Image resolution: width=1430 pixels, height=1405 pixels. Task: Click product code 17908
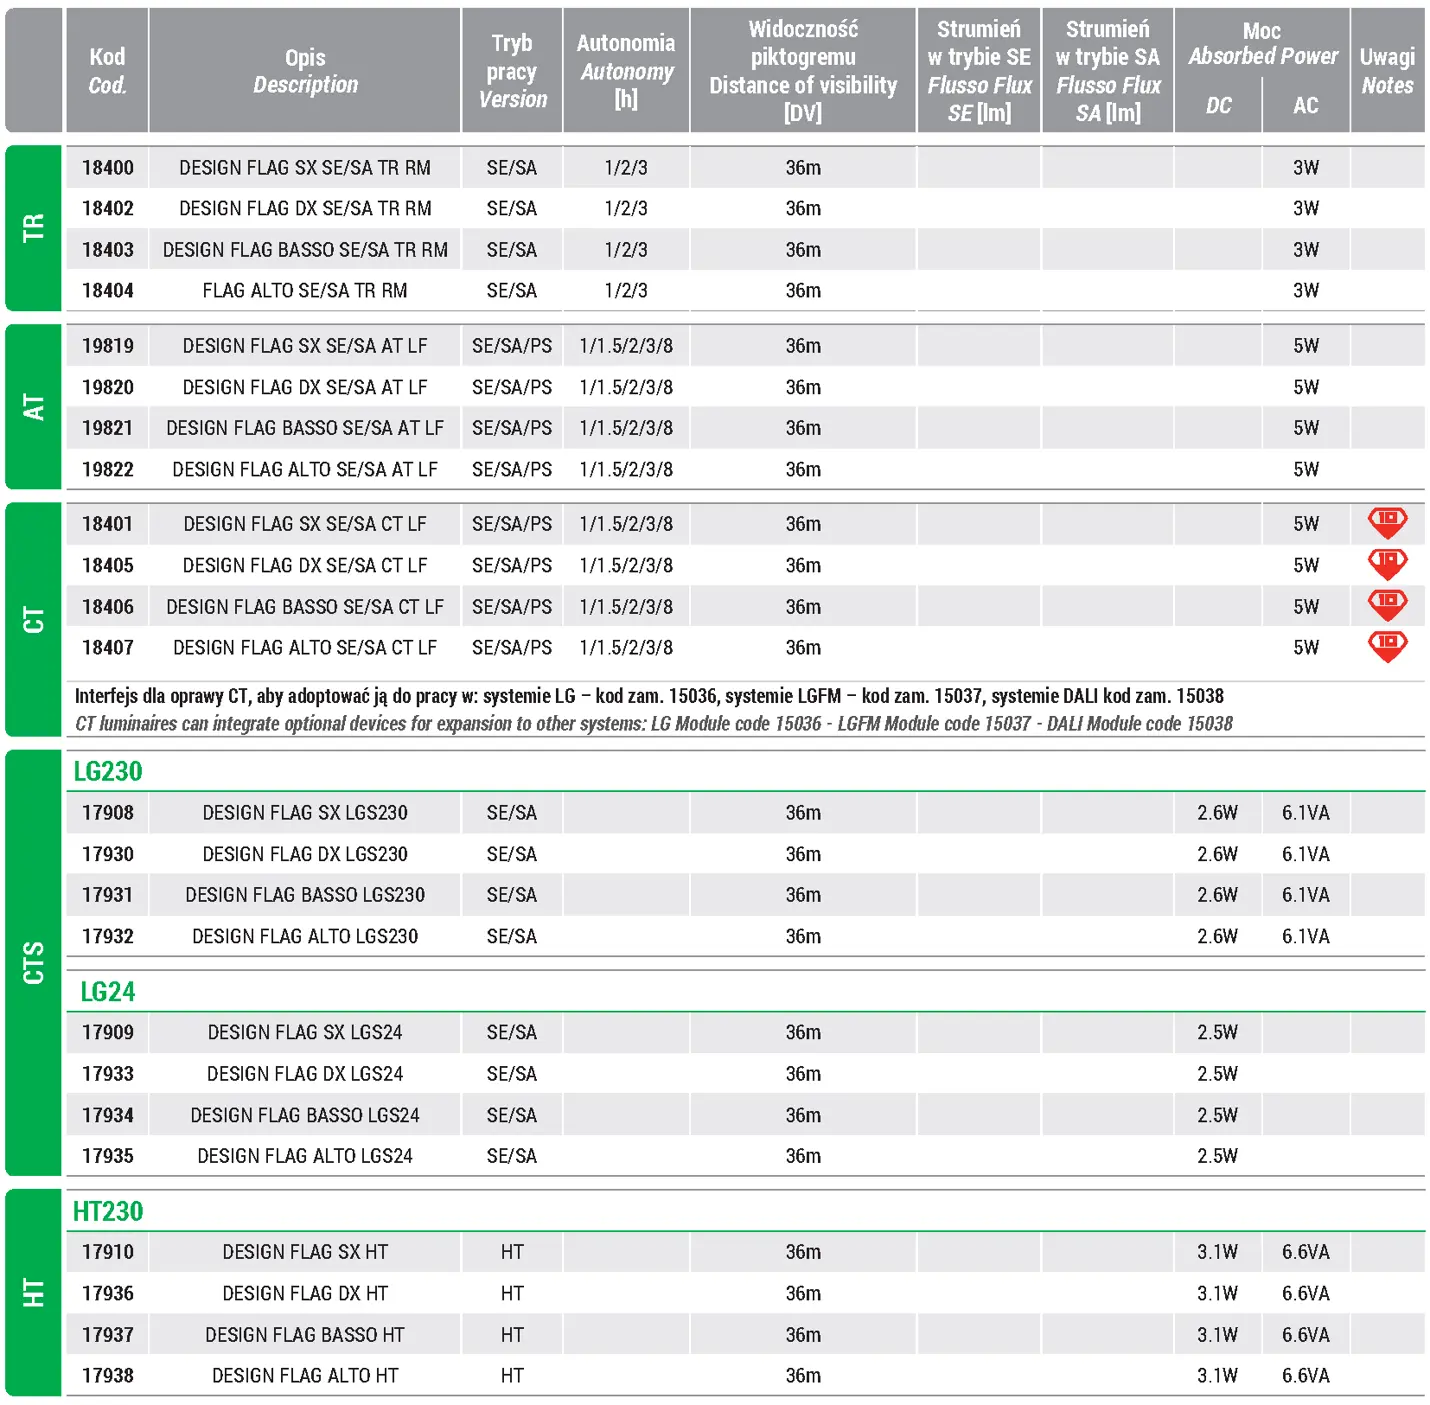pos(108,813)
